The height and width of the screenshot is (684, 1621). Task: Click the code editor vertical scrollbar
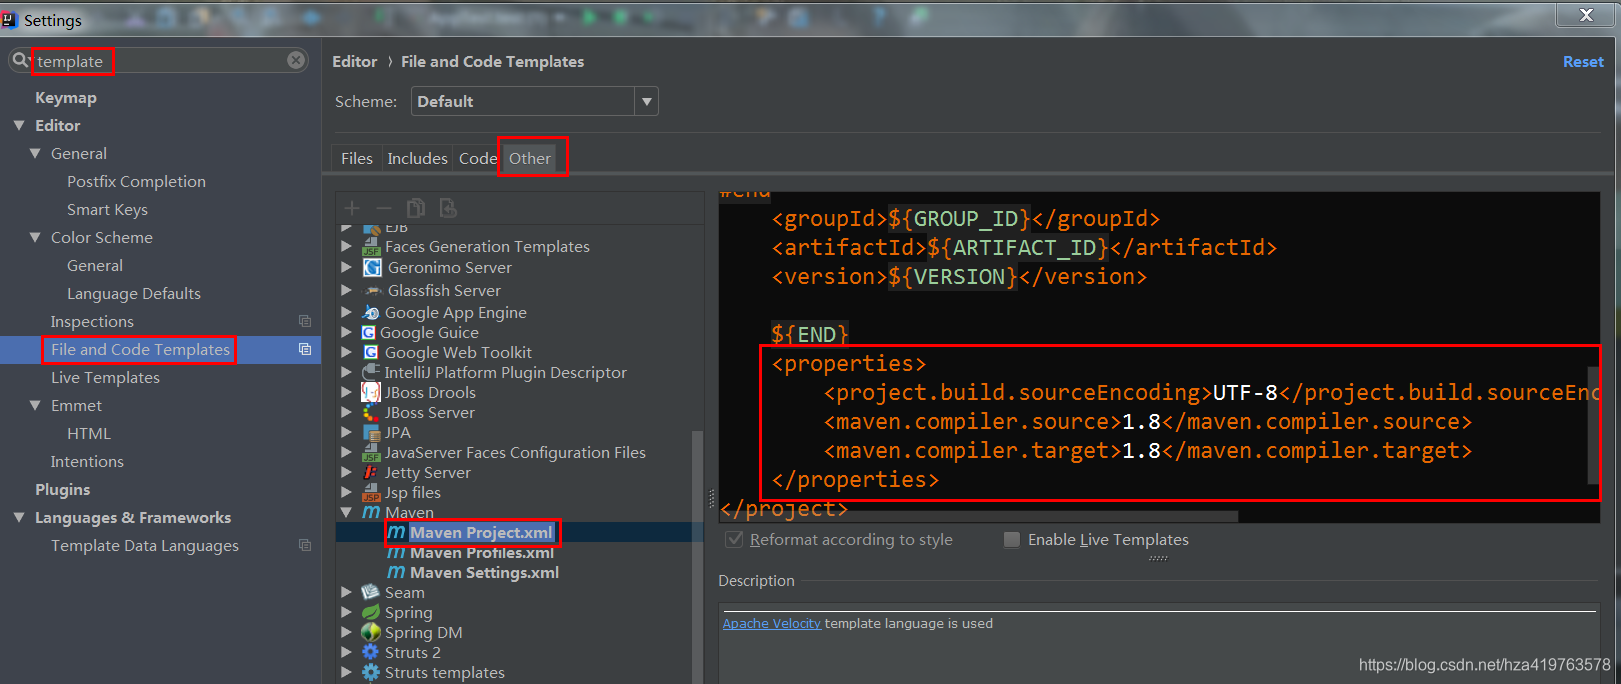pos(1594,425)
